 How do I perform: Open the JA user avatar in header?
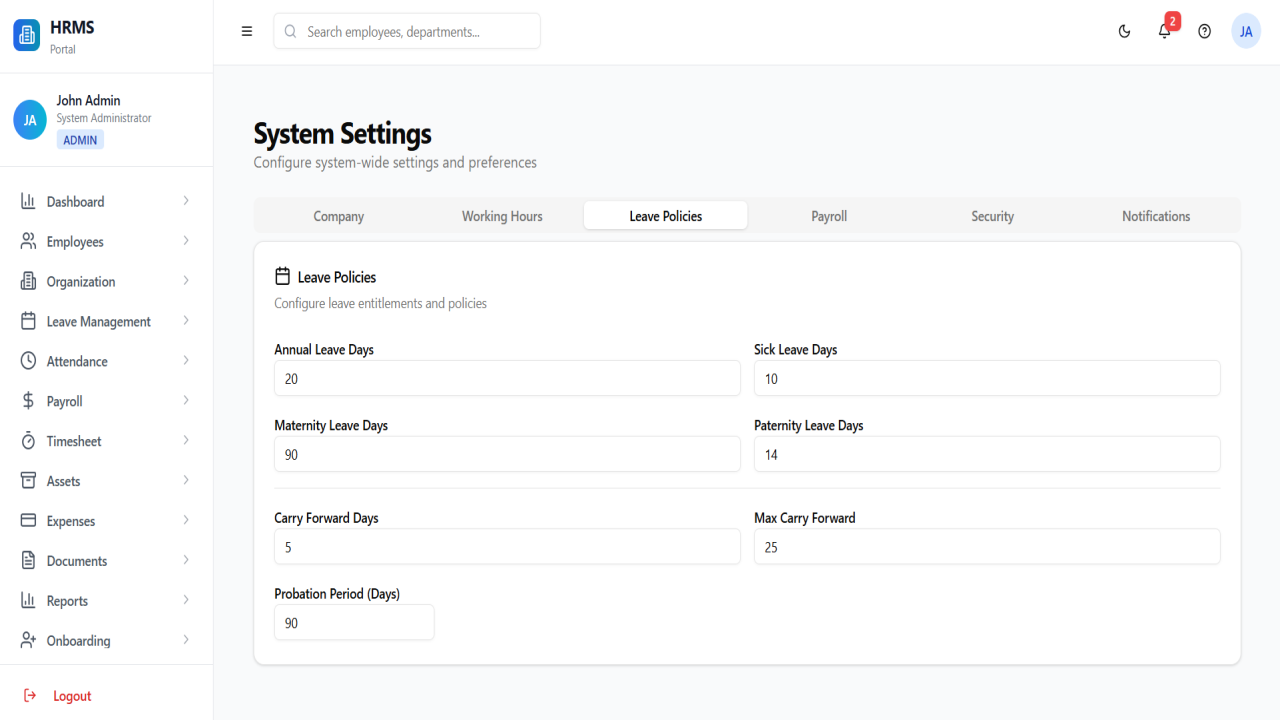(x=1246, y=32)
